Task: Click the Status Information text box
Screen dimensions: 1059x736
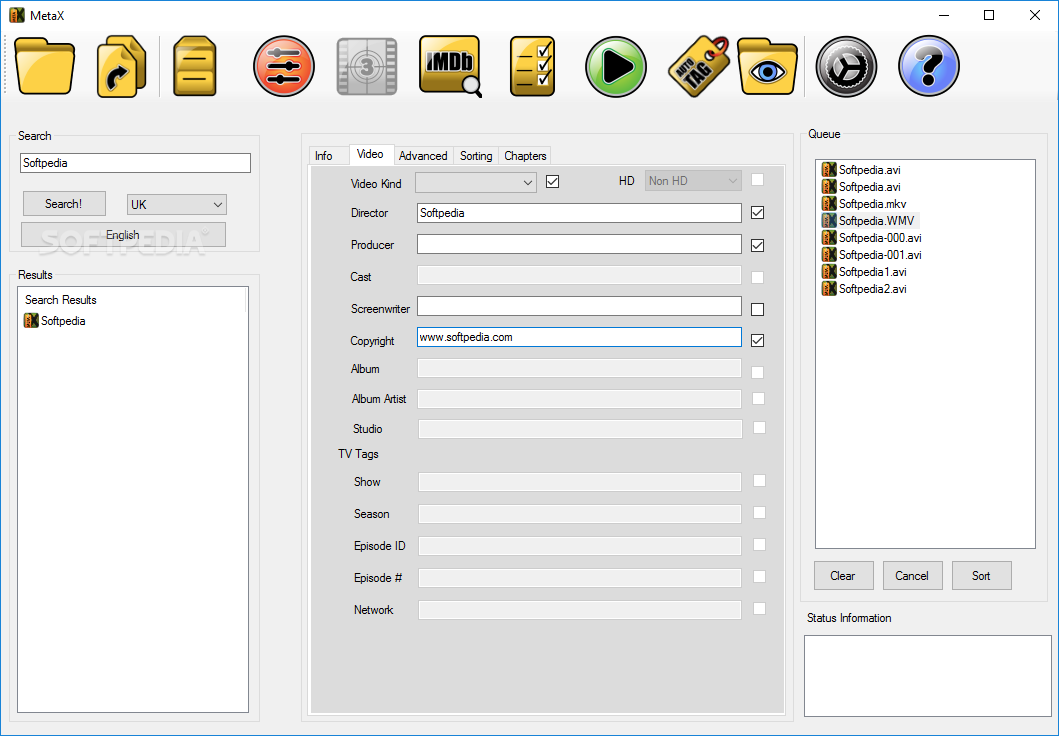Action: coord(927,675)
